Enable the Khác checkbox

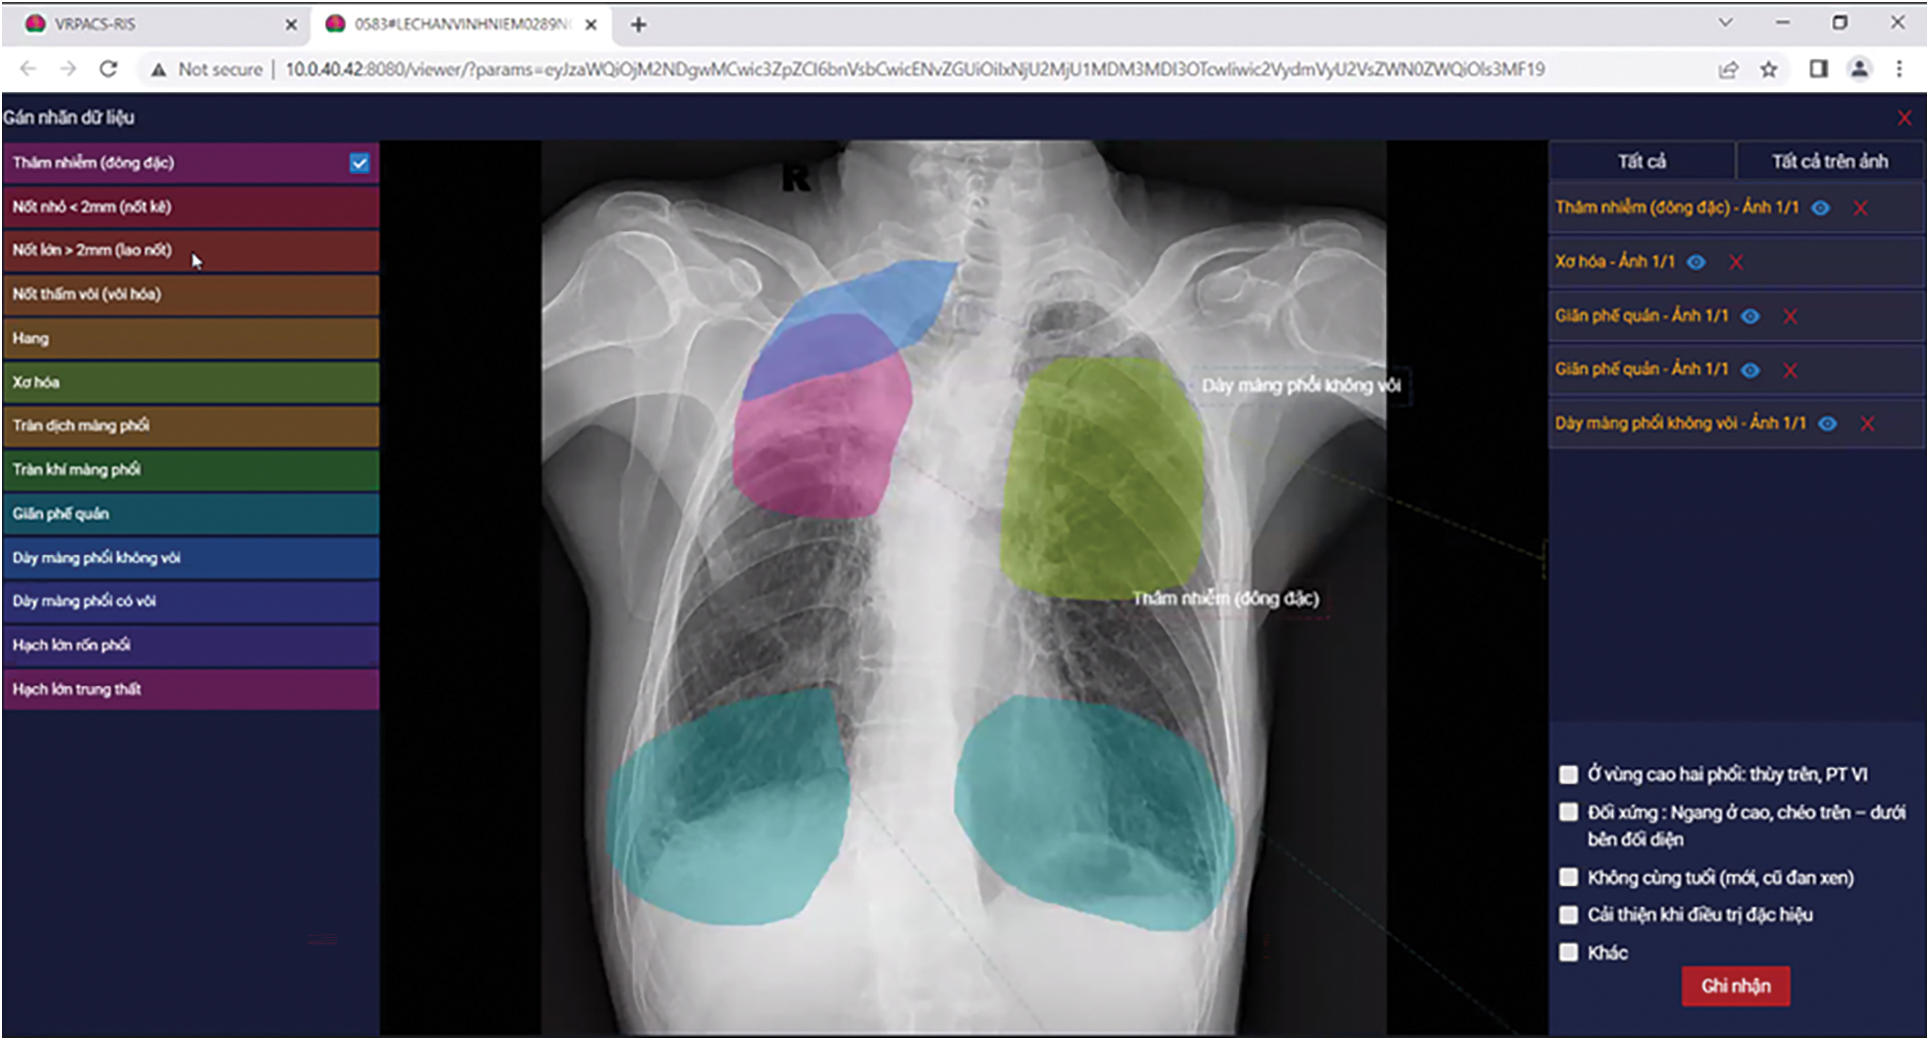click(1568, 953)
